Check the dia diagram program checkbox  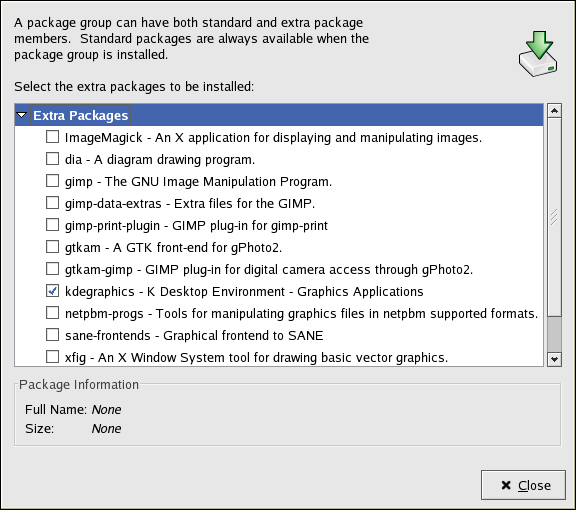pyautogui.click(x=53, y=159)
